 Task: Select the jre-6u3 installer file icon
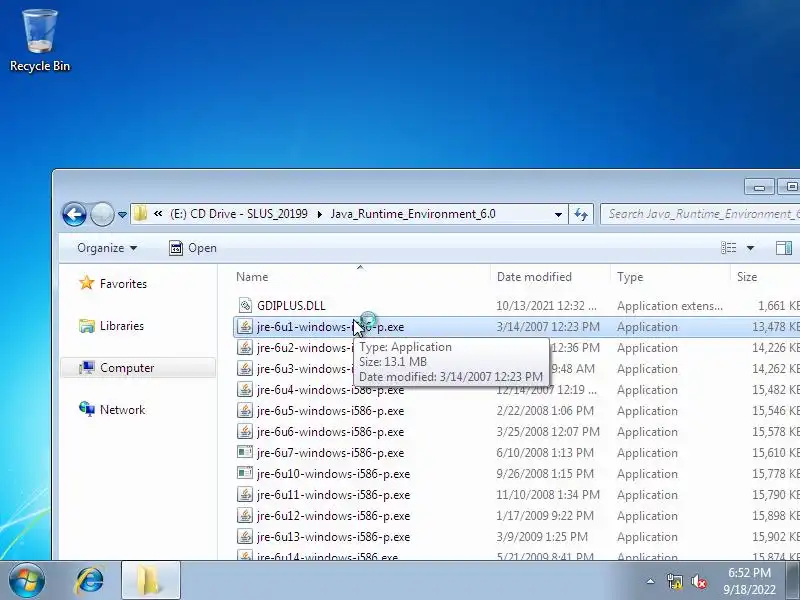[x=245, y=368]
